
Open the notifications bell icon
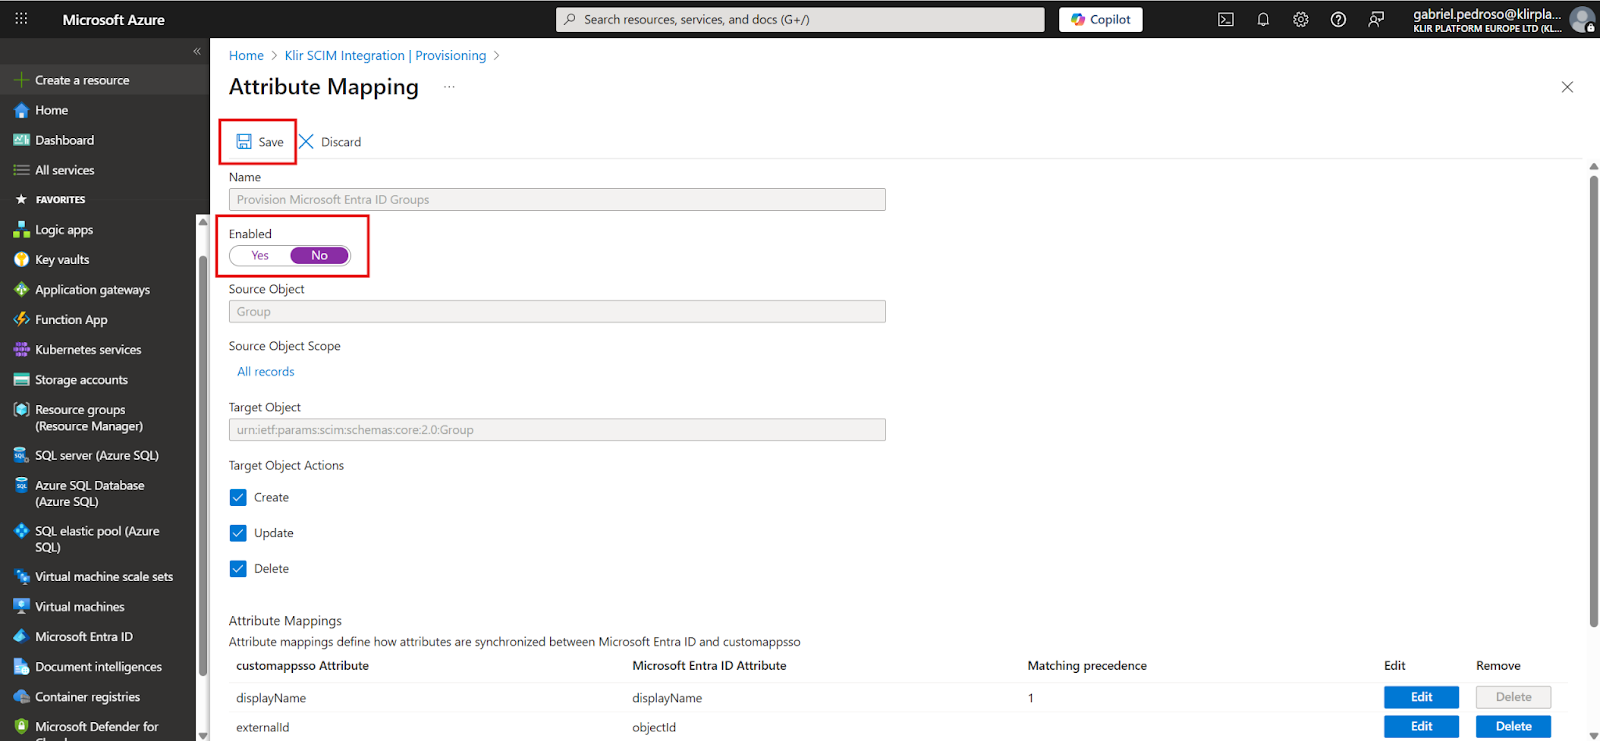pyautogui.click(x=1263, y=20)
